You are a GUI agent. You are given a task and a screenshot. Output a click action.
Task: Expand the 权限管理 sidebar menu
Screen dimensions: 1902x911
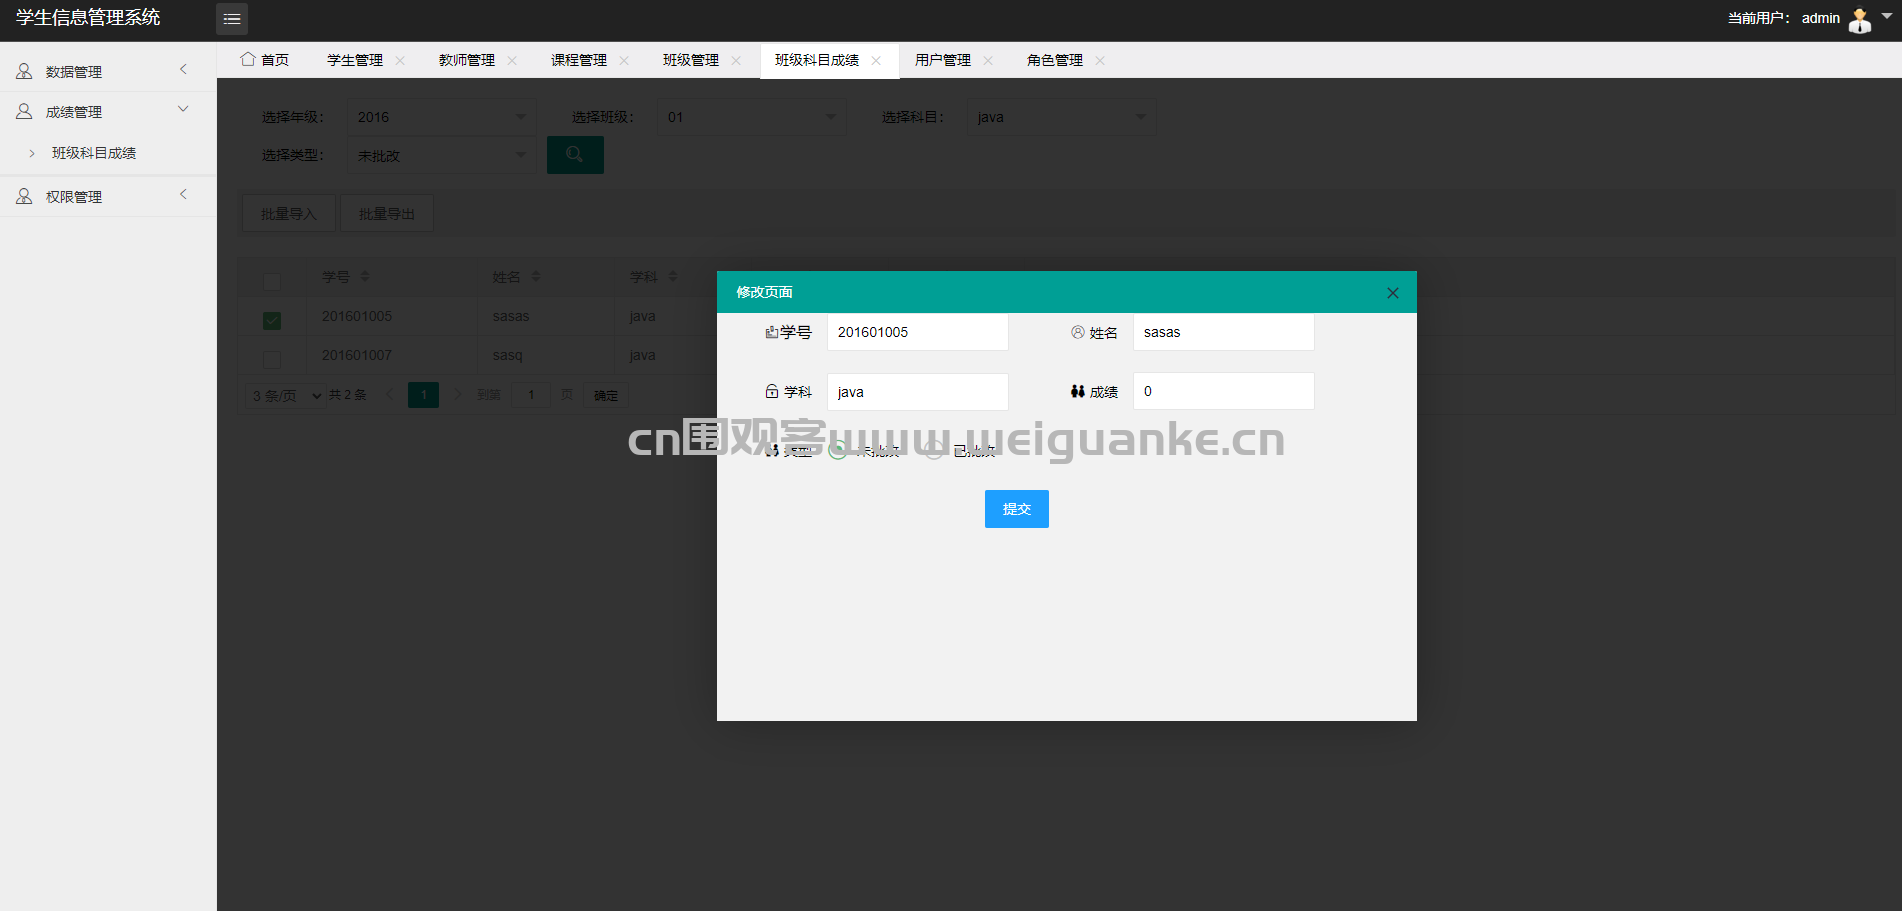point(183,194)
